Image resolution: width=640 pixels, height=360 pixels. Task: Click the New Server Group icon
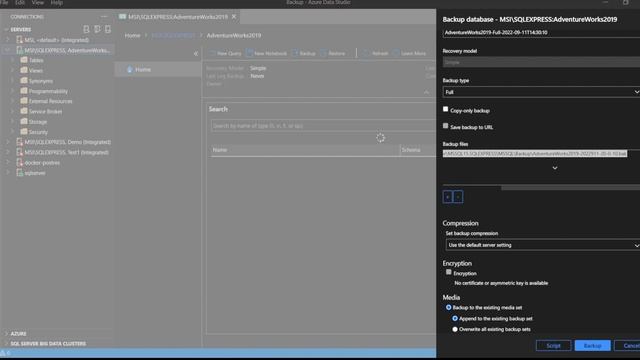[x=97, y=29]
